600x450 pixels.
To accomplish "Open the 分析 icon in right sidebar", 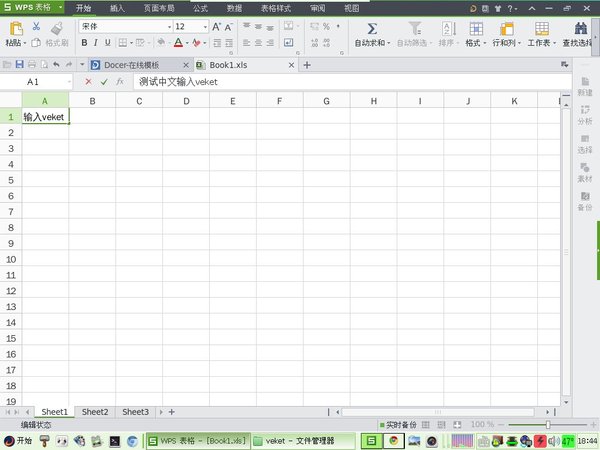I will [x=585, y=115].
